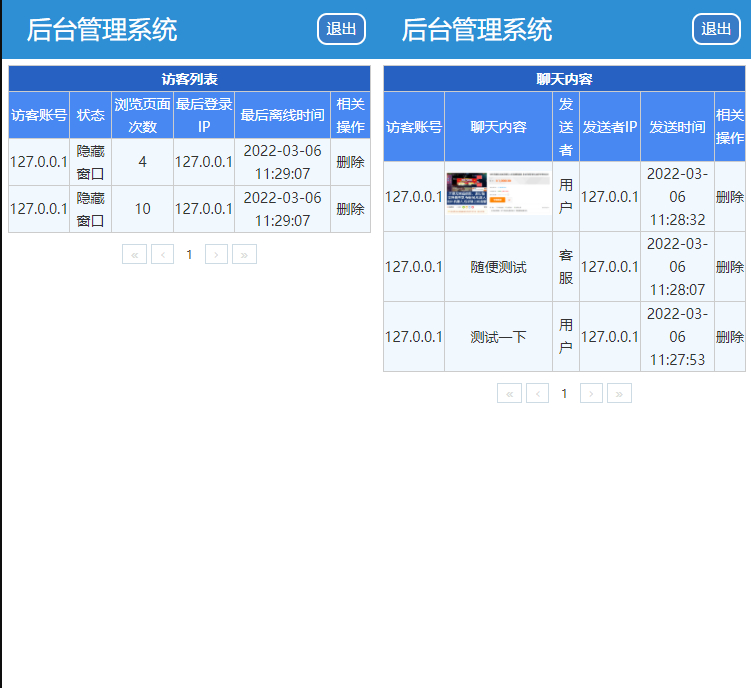Click 隐藏窗口 status in second visitor row
Screen dimensions: 751x688
pos(91,209)
